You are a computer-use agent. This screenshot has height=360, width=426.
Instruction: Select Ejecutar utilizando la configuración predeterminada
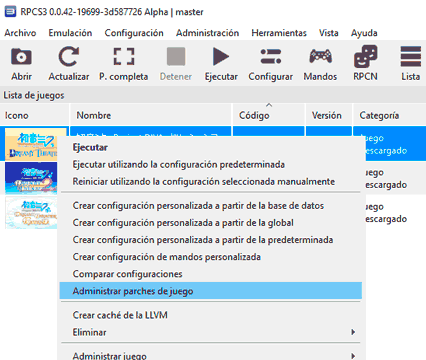click(211, 164)
